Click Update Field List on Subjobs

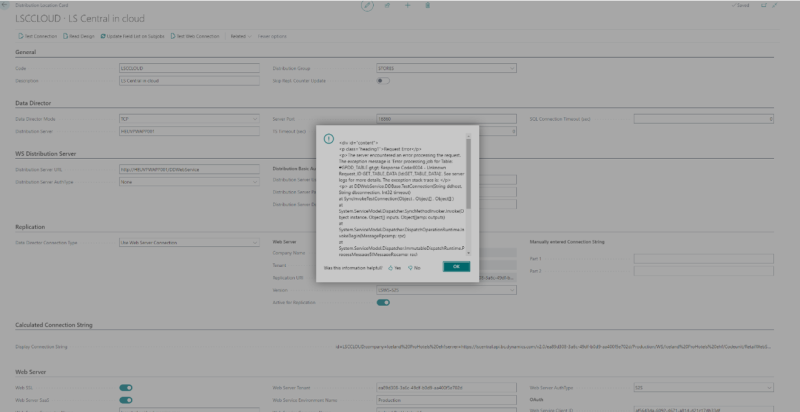click(133, 36)
